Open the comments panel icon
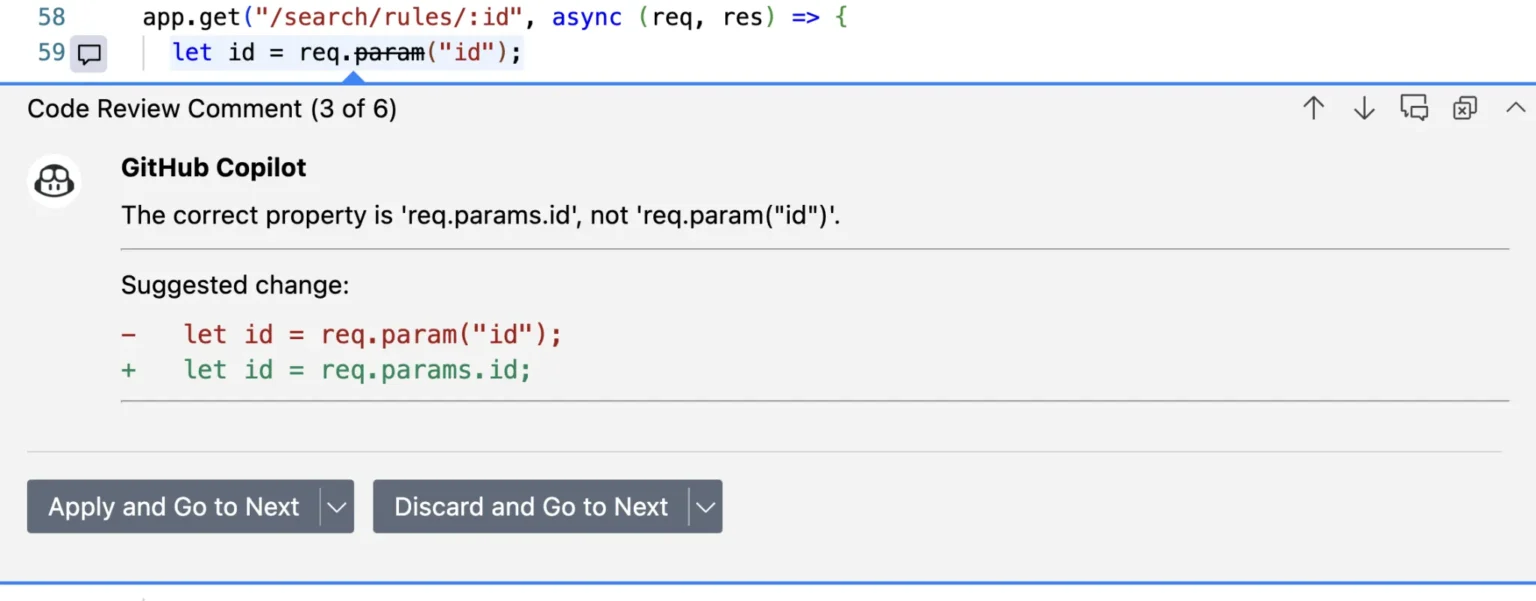 1414,108
